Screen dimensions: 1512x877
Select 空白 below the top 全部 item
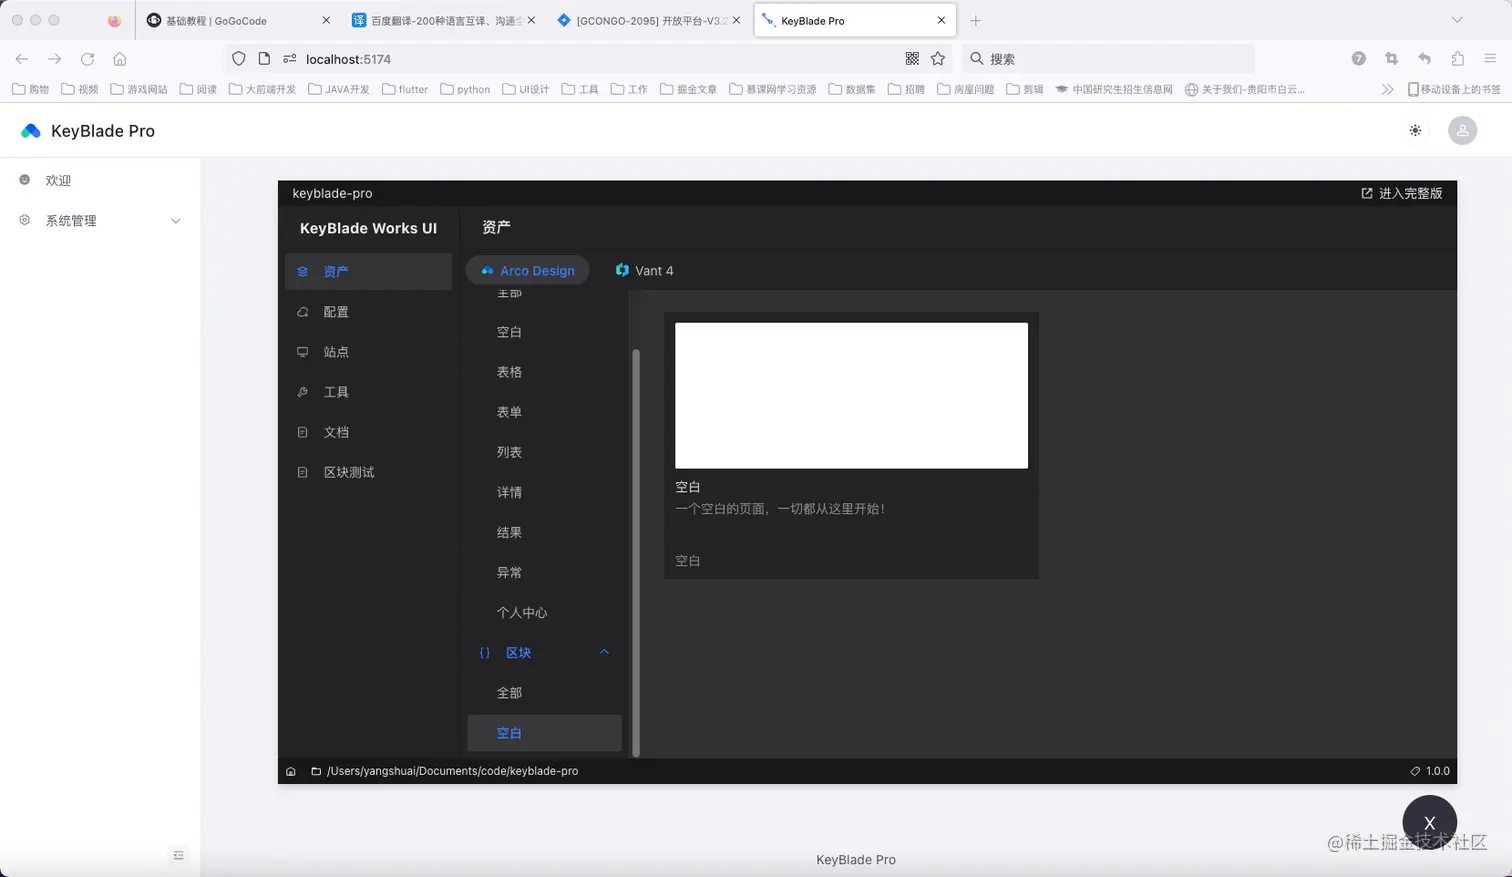[x=545, y=332]
